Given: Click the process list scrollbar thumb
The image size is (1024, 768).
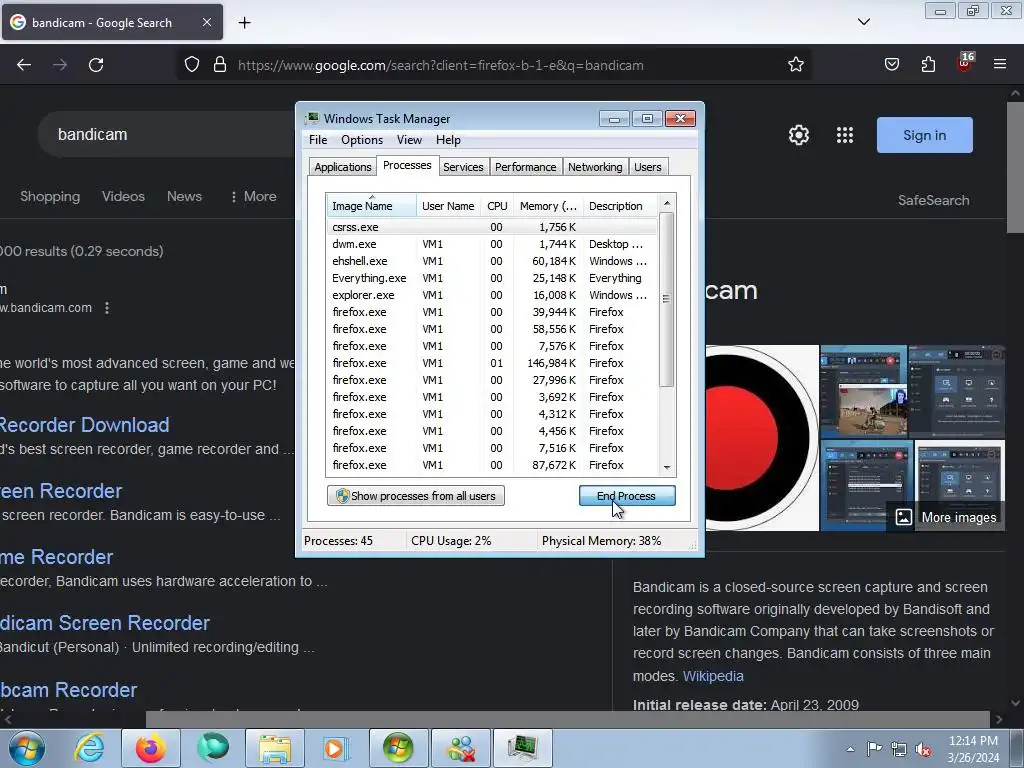Looking at the screenshot, I should point(666,299).
